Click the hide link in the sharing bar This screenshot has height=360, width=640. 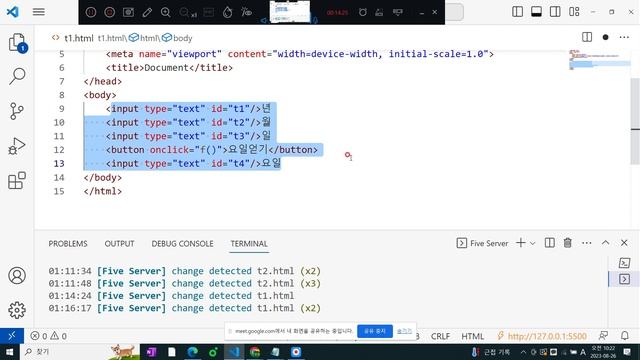[404, 331]
